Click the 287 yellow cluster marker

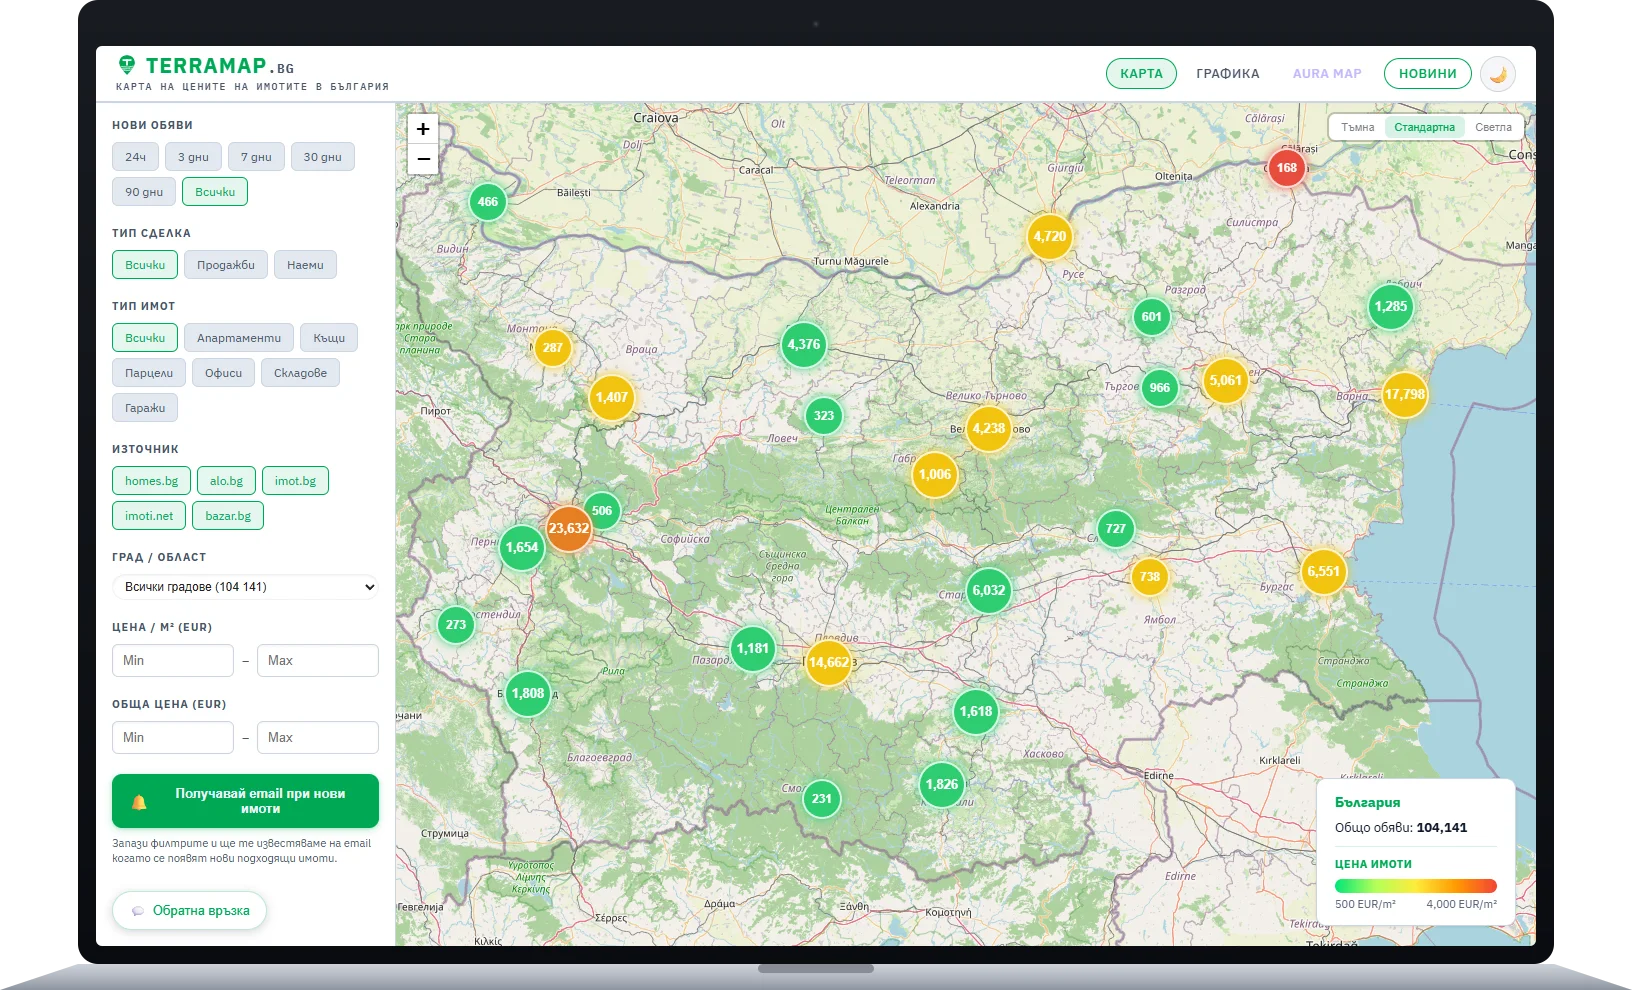(553, 348)
